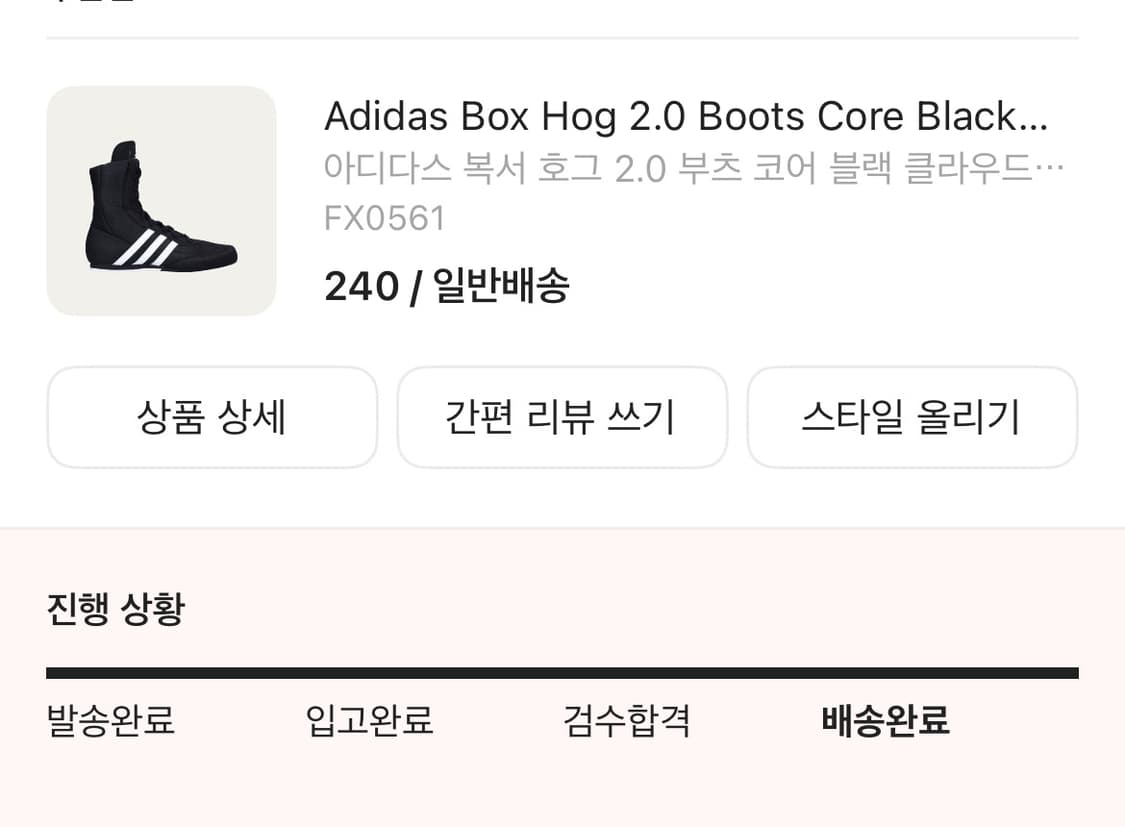The height and width of the screenshot is (827, 1125).
Task: Tap the 검수합격 inspection status
Action: (x=626, y=720)
